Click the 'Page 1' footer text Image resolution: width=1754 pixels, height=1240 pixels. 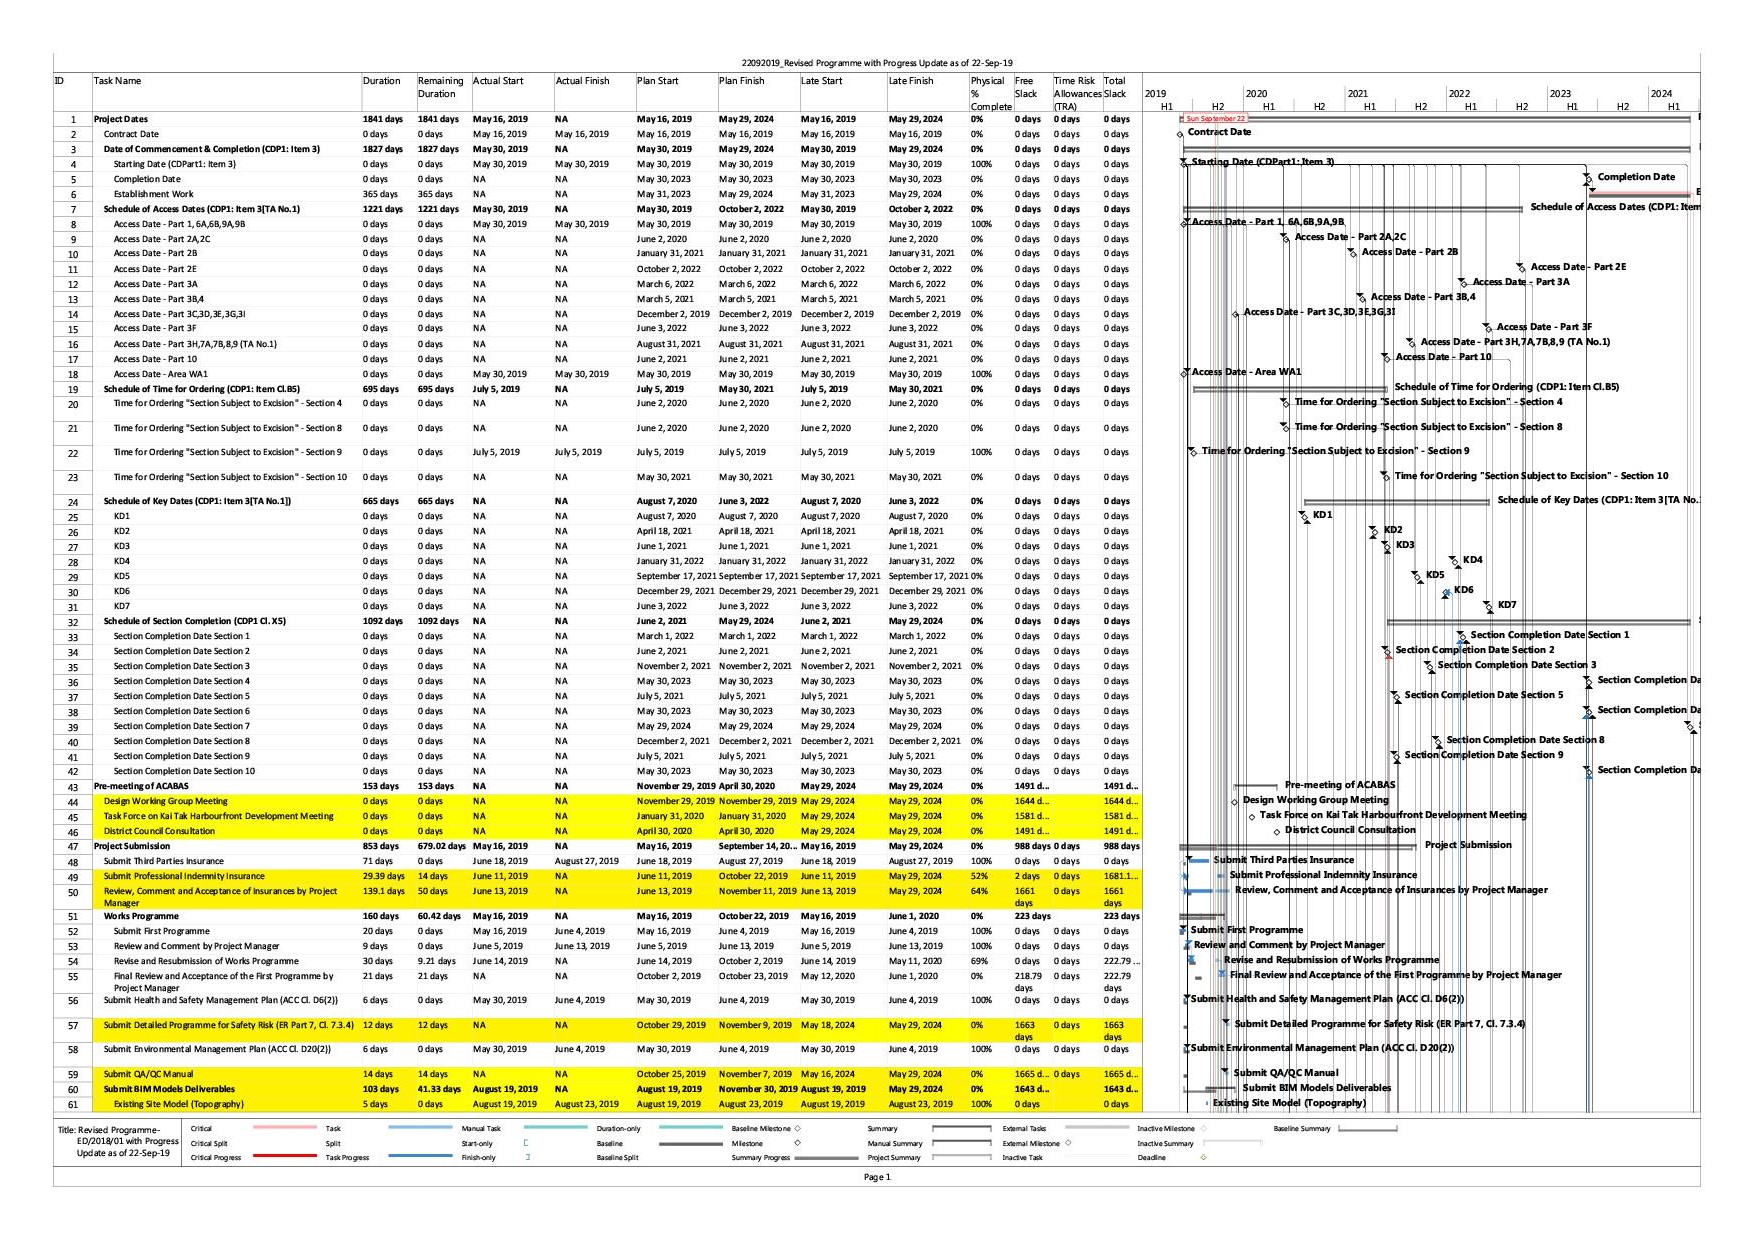877,1177
